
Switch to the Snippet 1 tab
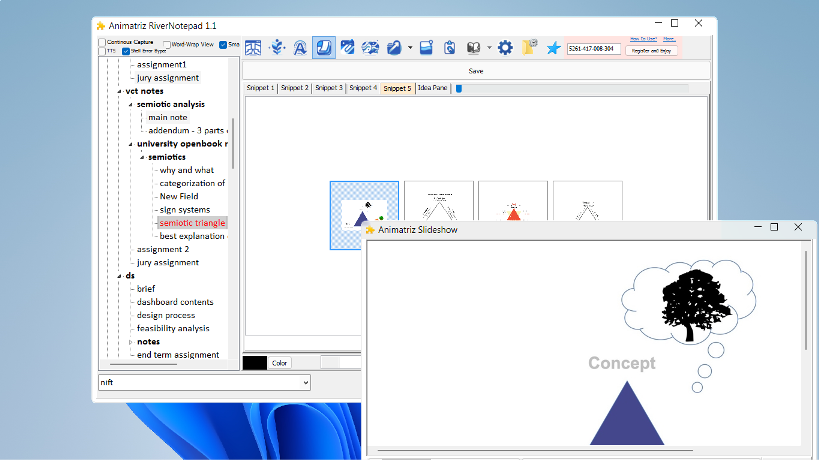coord(260,88)
